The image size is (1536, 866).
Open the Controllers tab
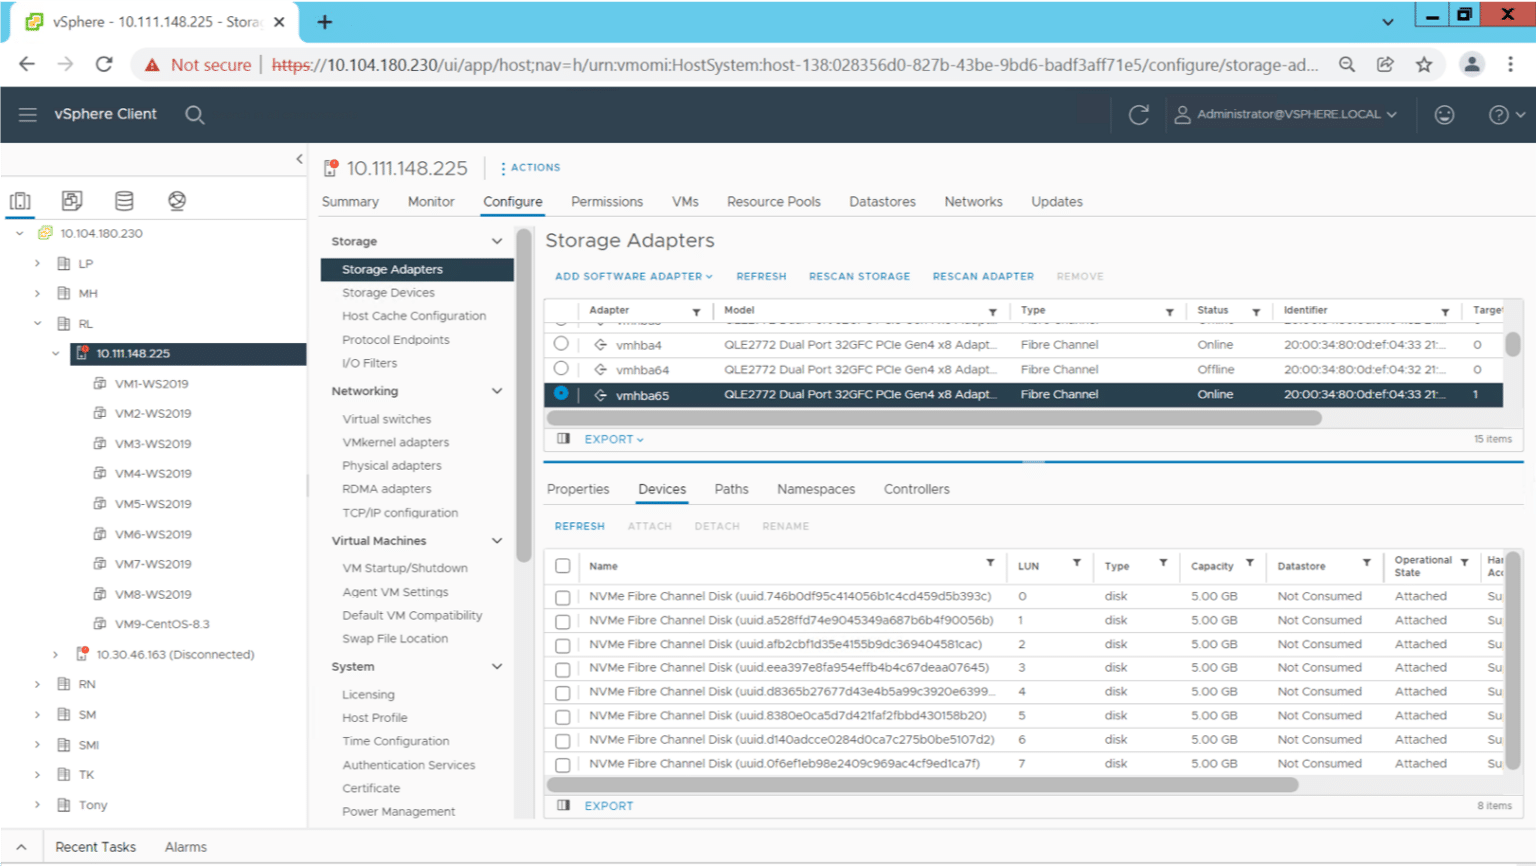916,489
